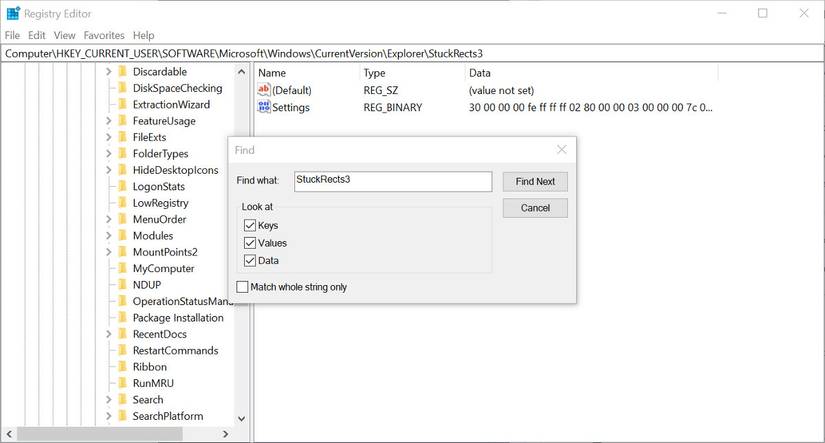Open the Edit menu
This screenshot has width=825, height=443.
click(37, 35)
